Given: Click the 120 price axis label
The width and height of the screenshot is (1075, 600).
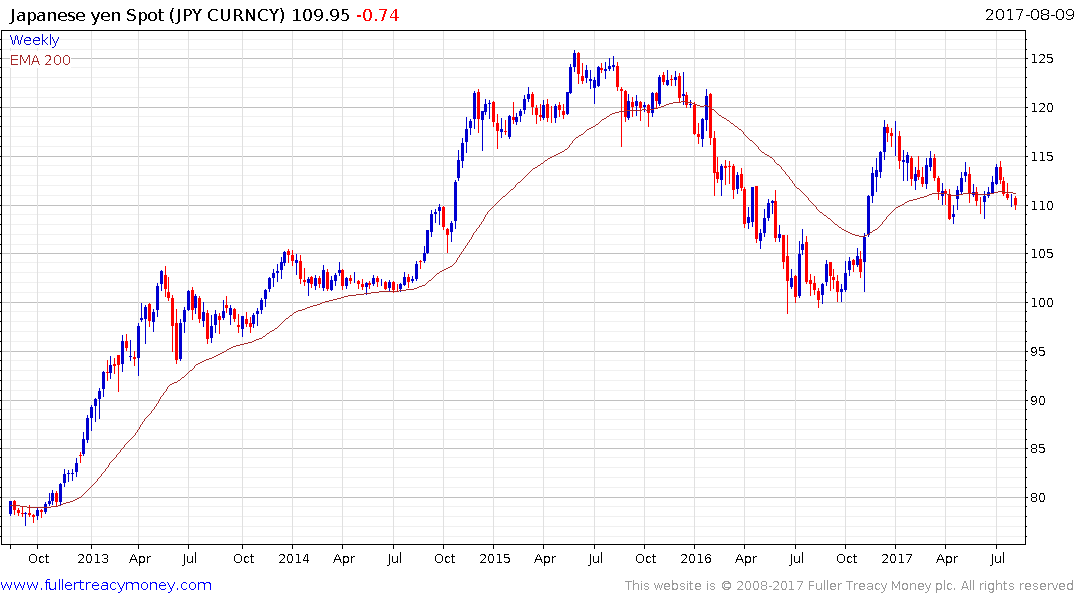Looking at the screenshot, I should [1041, 108].
